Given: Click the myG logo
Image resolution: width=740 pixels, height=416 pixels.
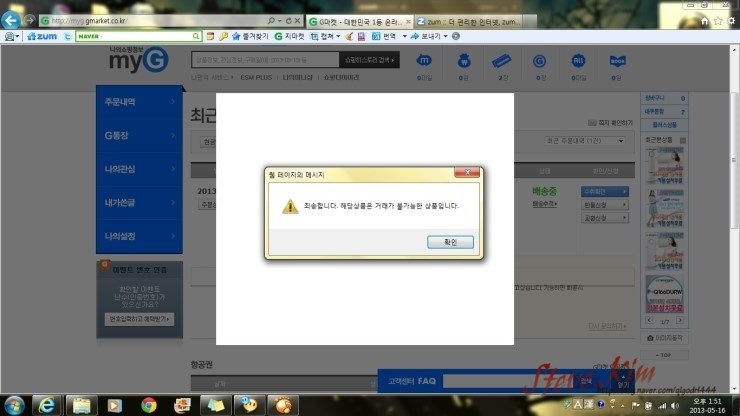Looking at the screenshot, I should coord(138,60).
